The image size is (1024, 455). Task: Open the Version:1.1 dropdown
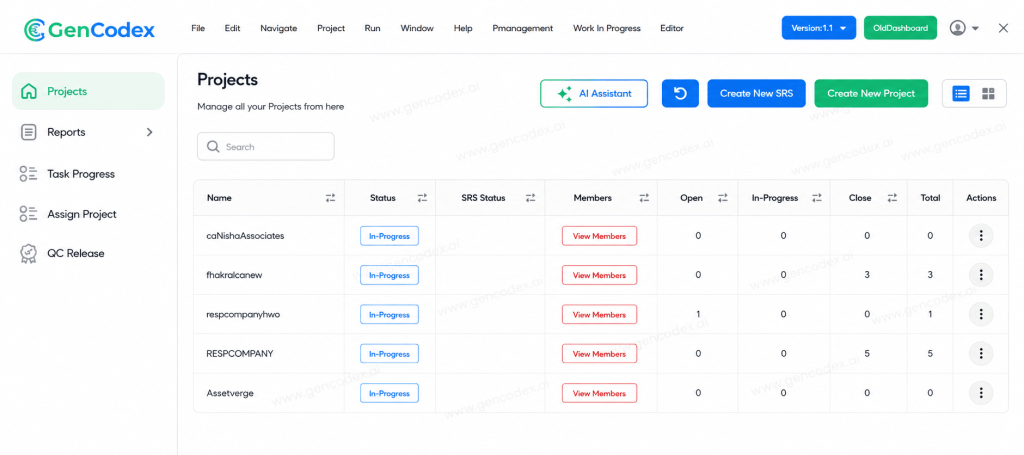point(818,28)
